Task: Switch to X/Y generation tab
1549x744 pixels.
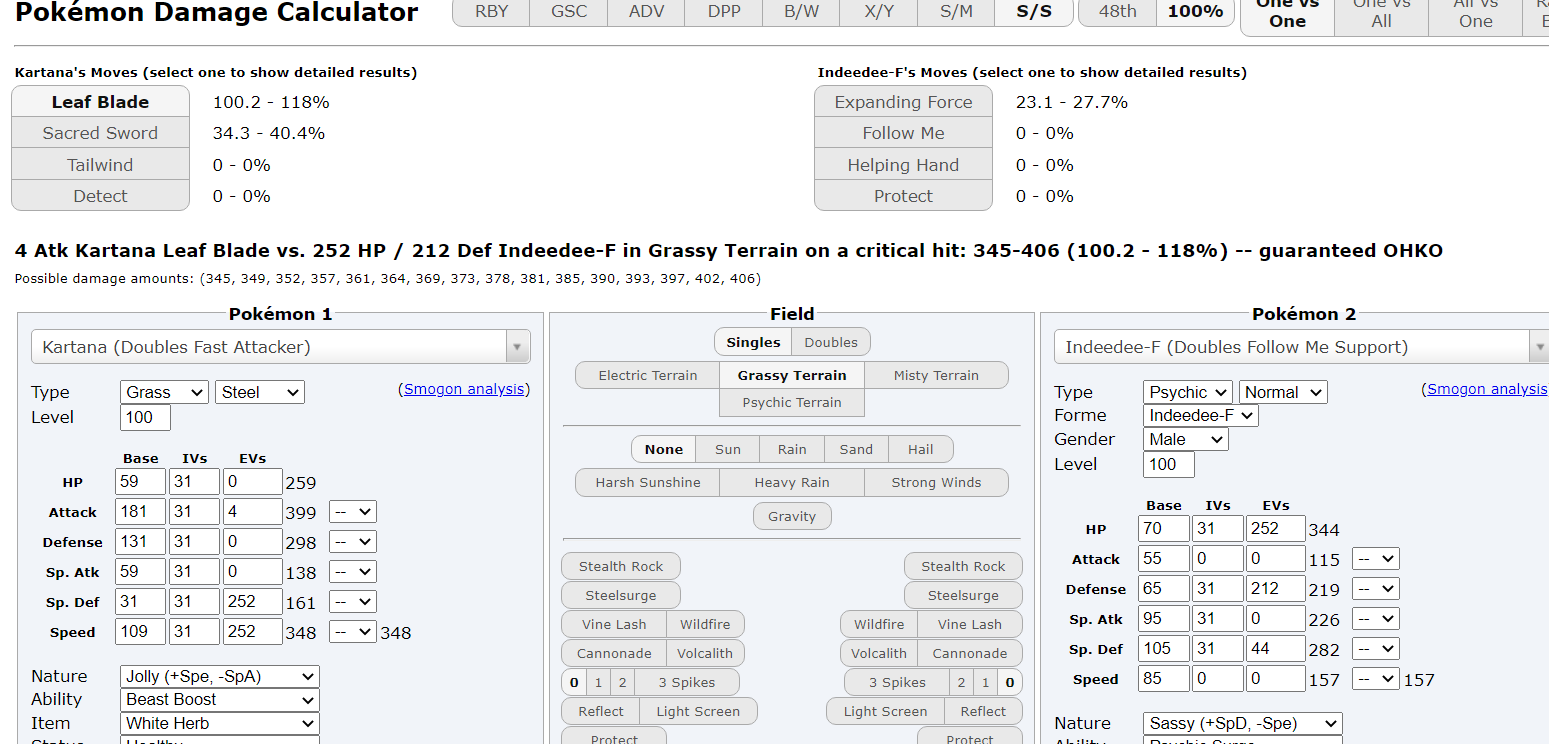Action: pos(879,11)
